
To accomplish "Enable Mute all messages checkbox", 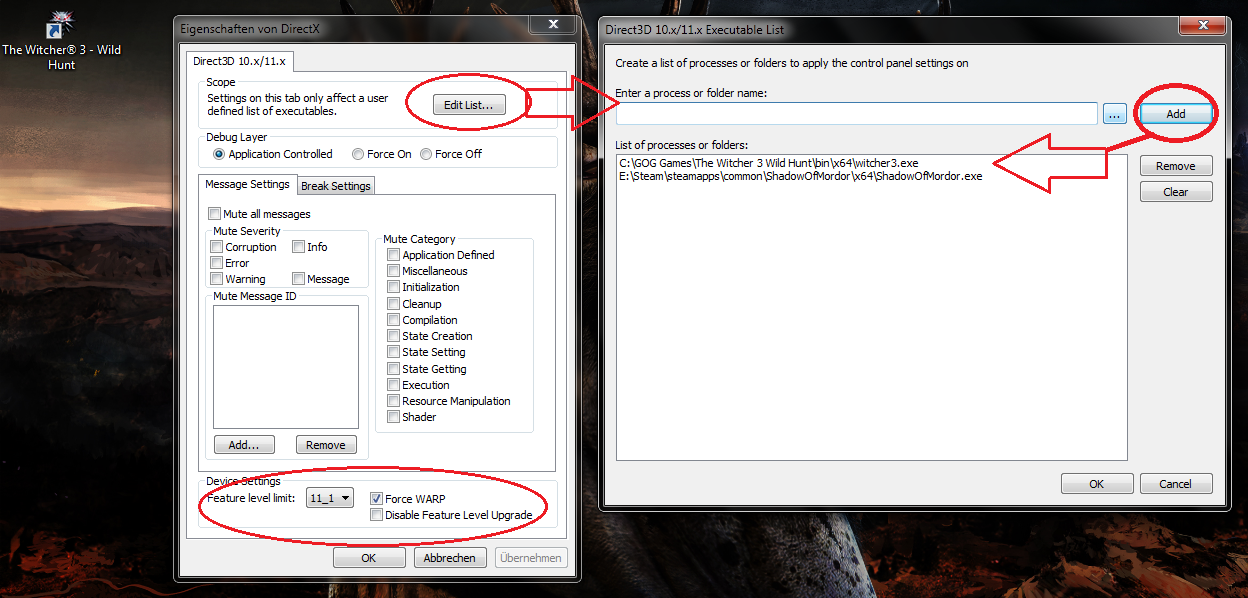I will [214, 214].
